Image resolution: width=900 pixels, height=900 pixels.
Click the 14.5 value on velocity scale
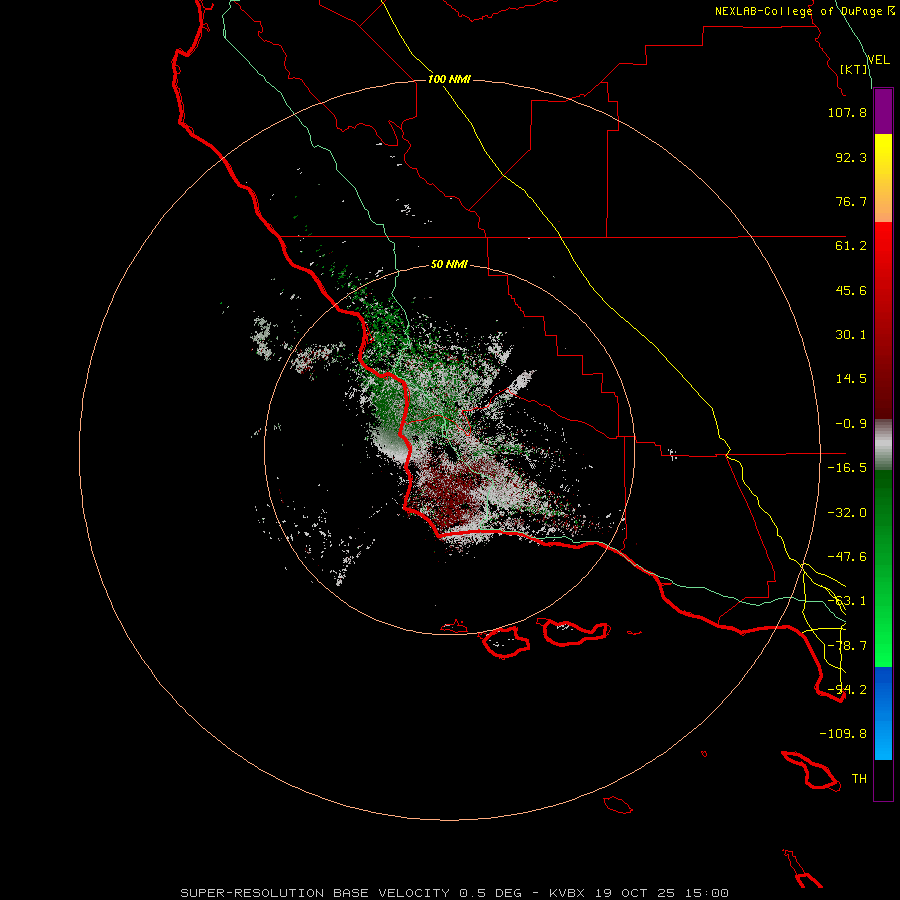point(851,379)
